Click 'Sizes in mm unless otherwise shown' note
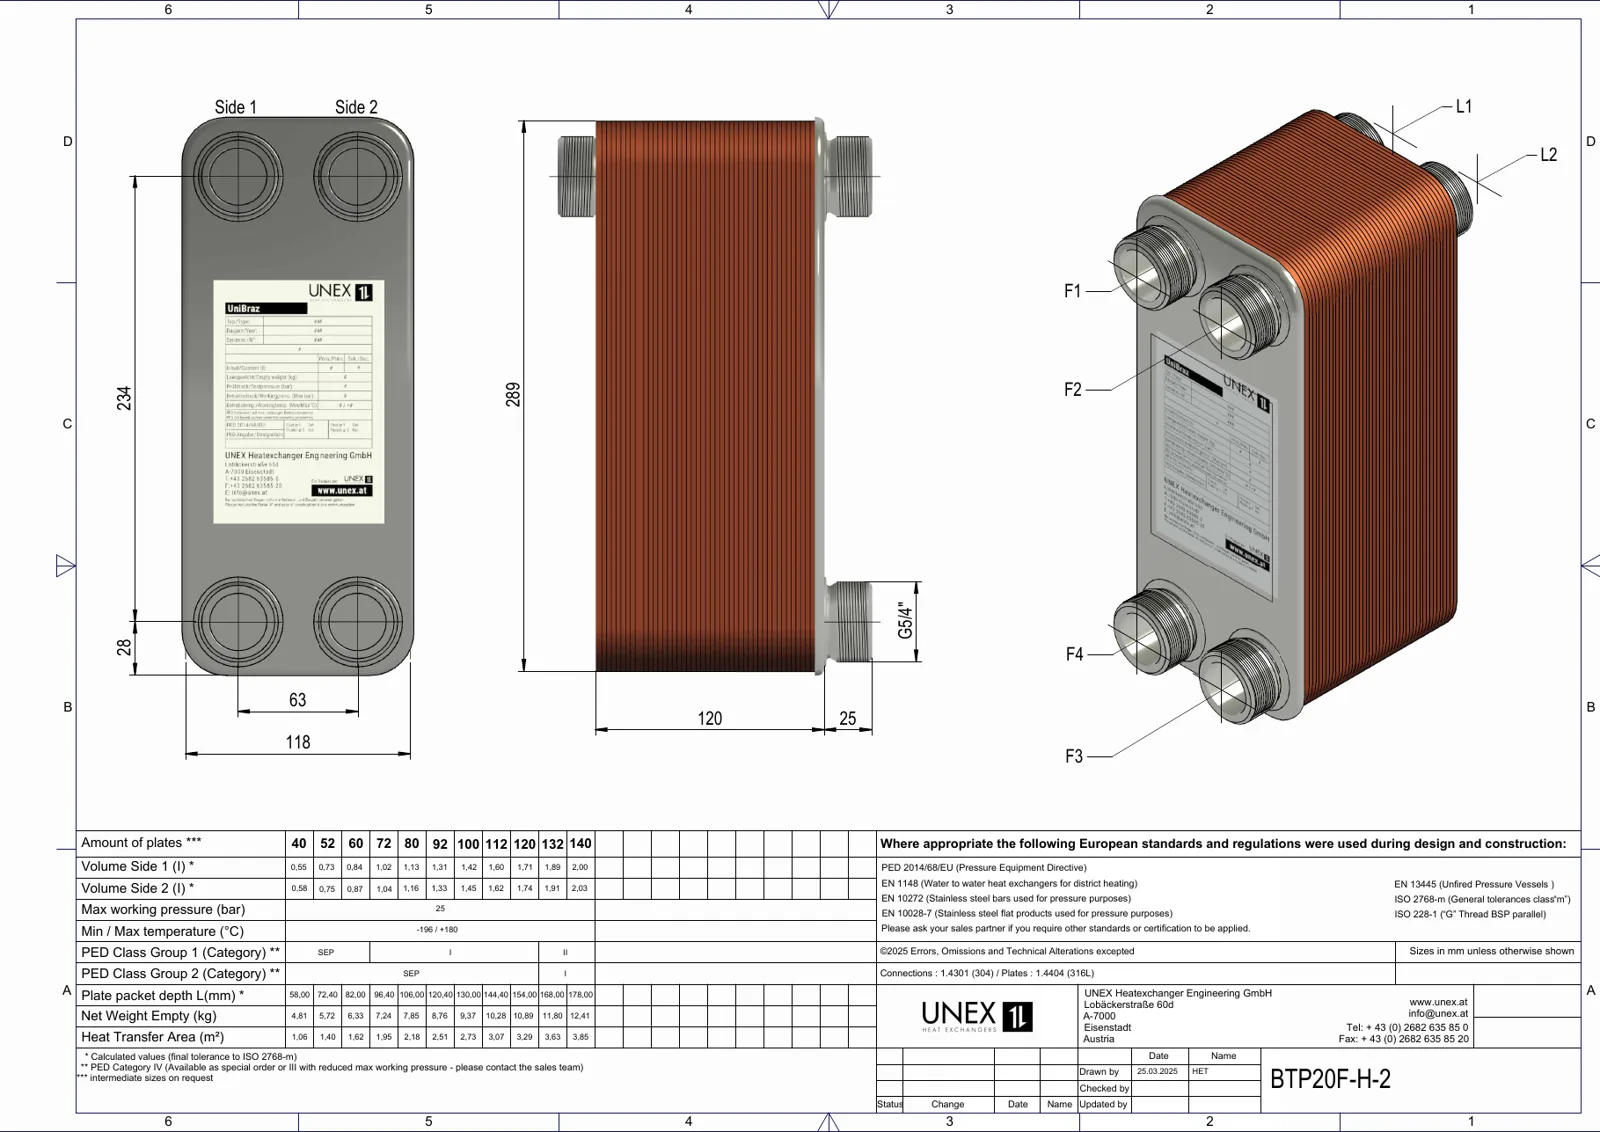Viewport: 1600px width, 1132px height. (x=1491, y=951)
